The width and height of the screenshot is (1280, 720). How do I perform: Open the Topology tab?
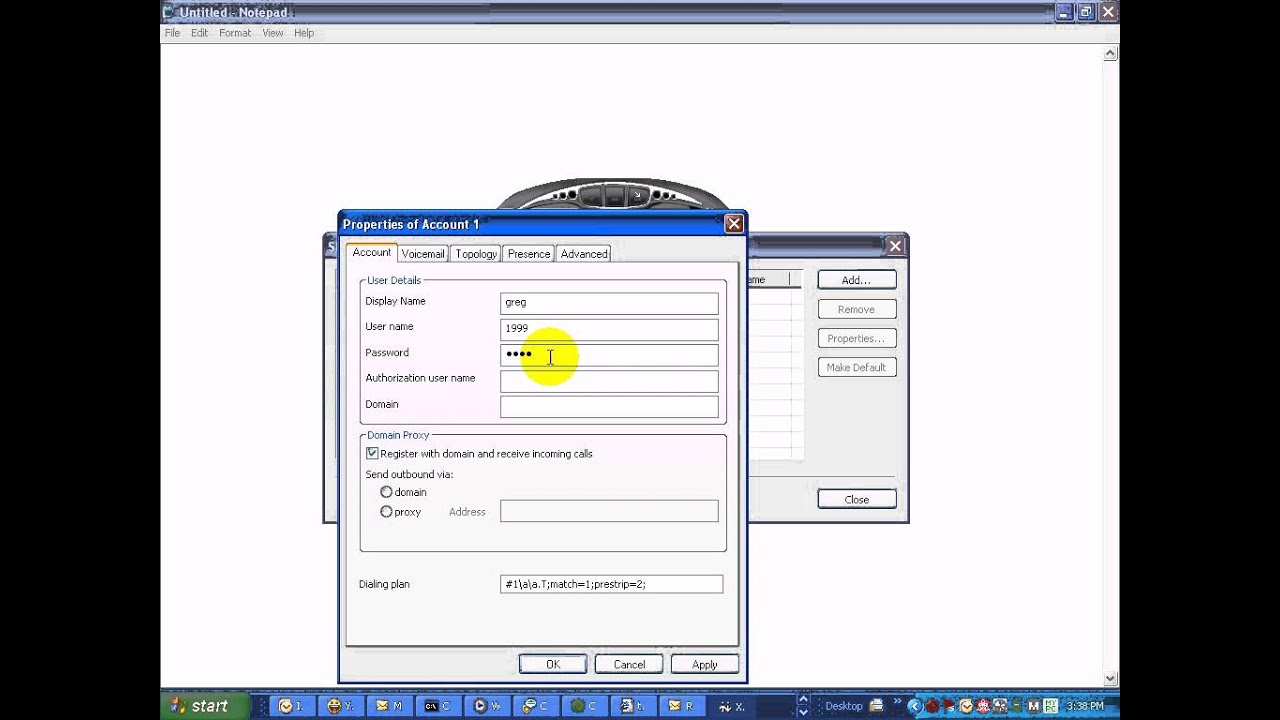click(x=476, y=254)
